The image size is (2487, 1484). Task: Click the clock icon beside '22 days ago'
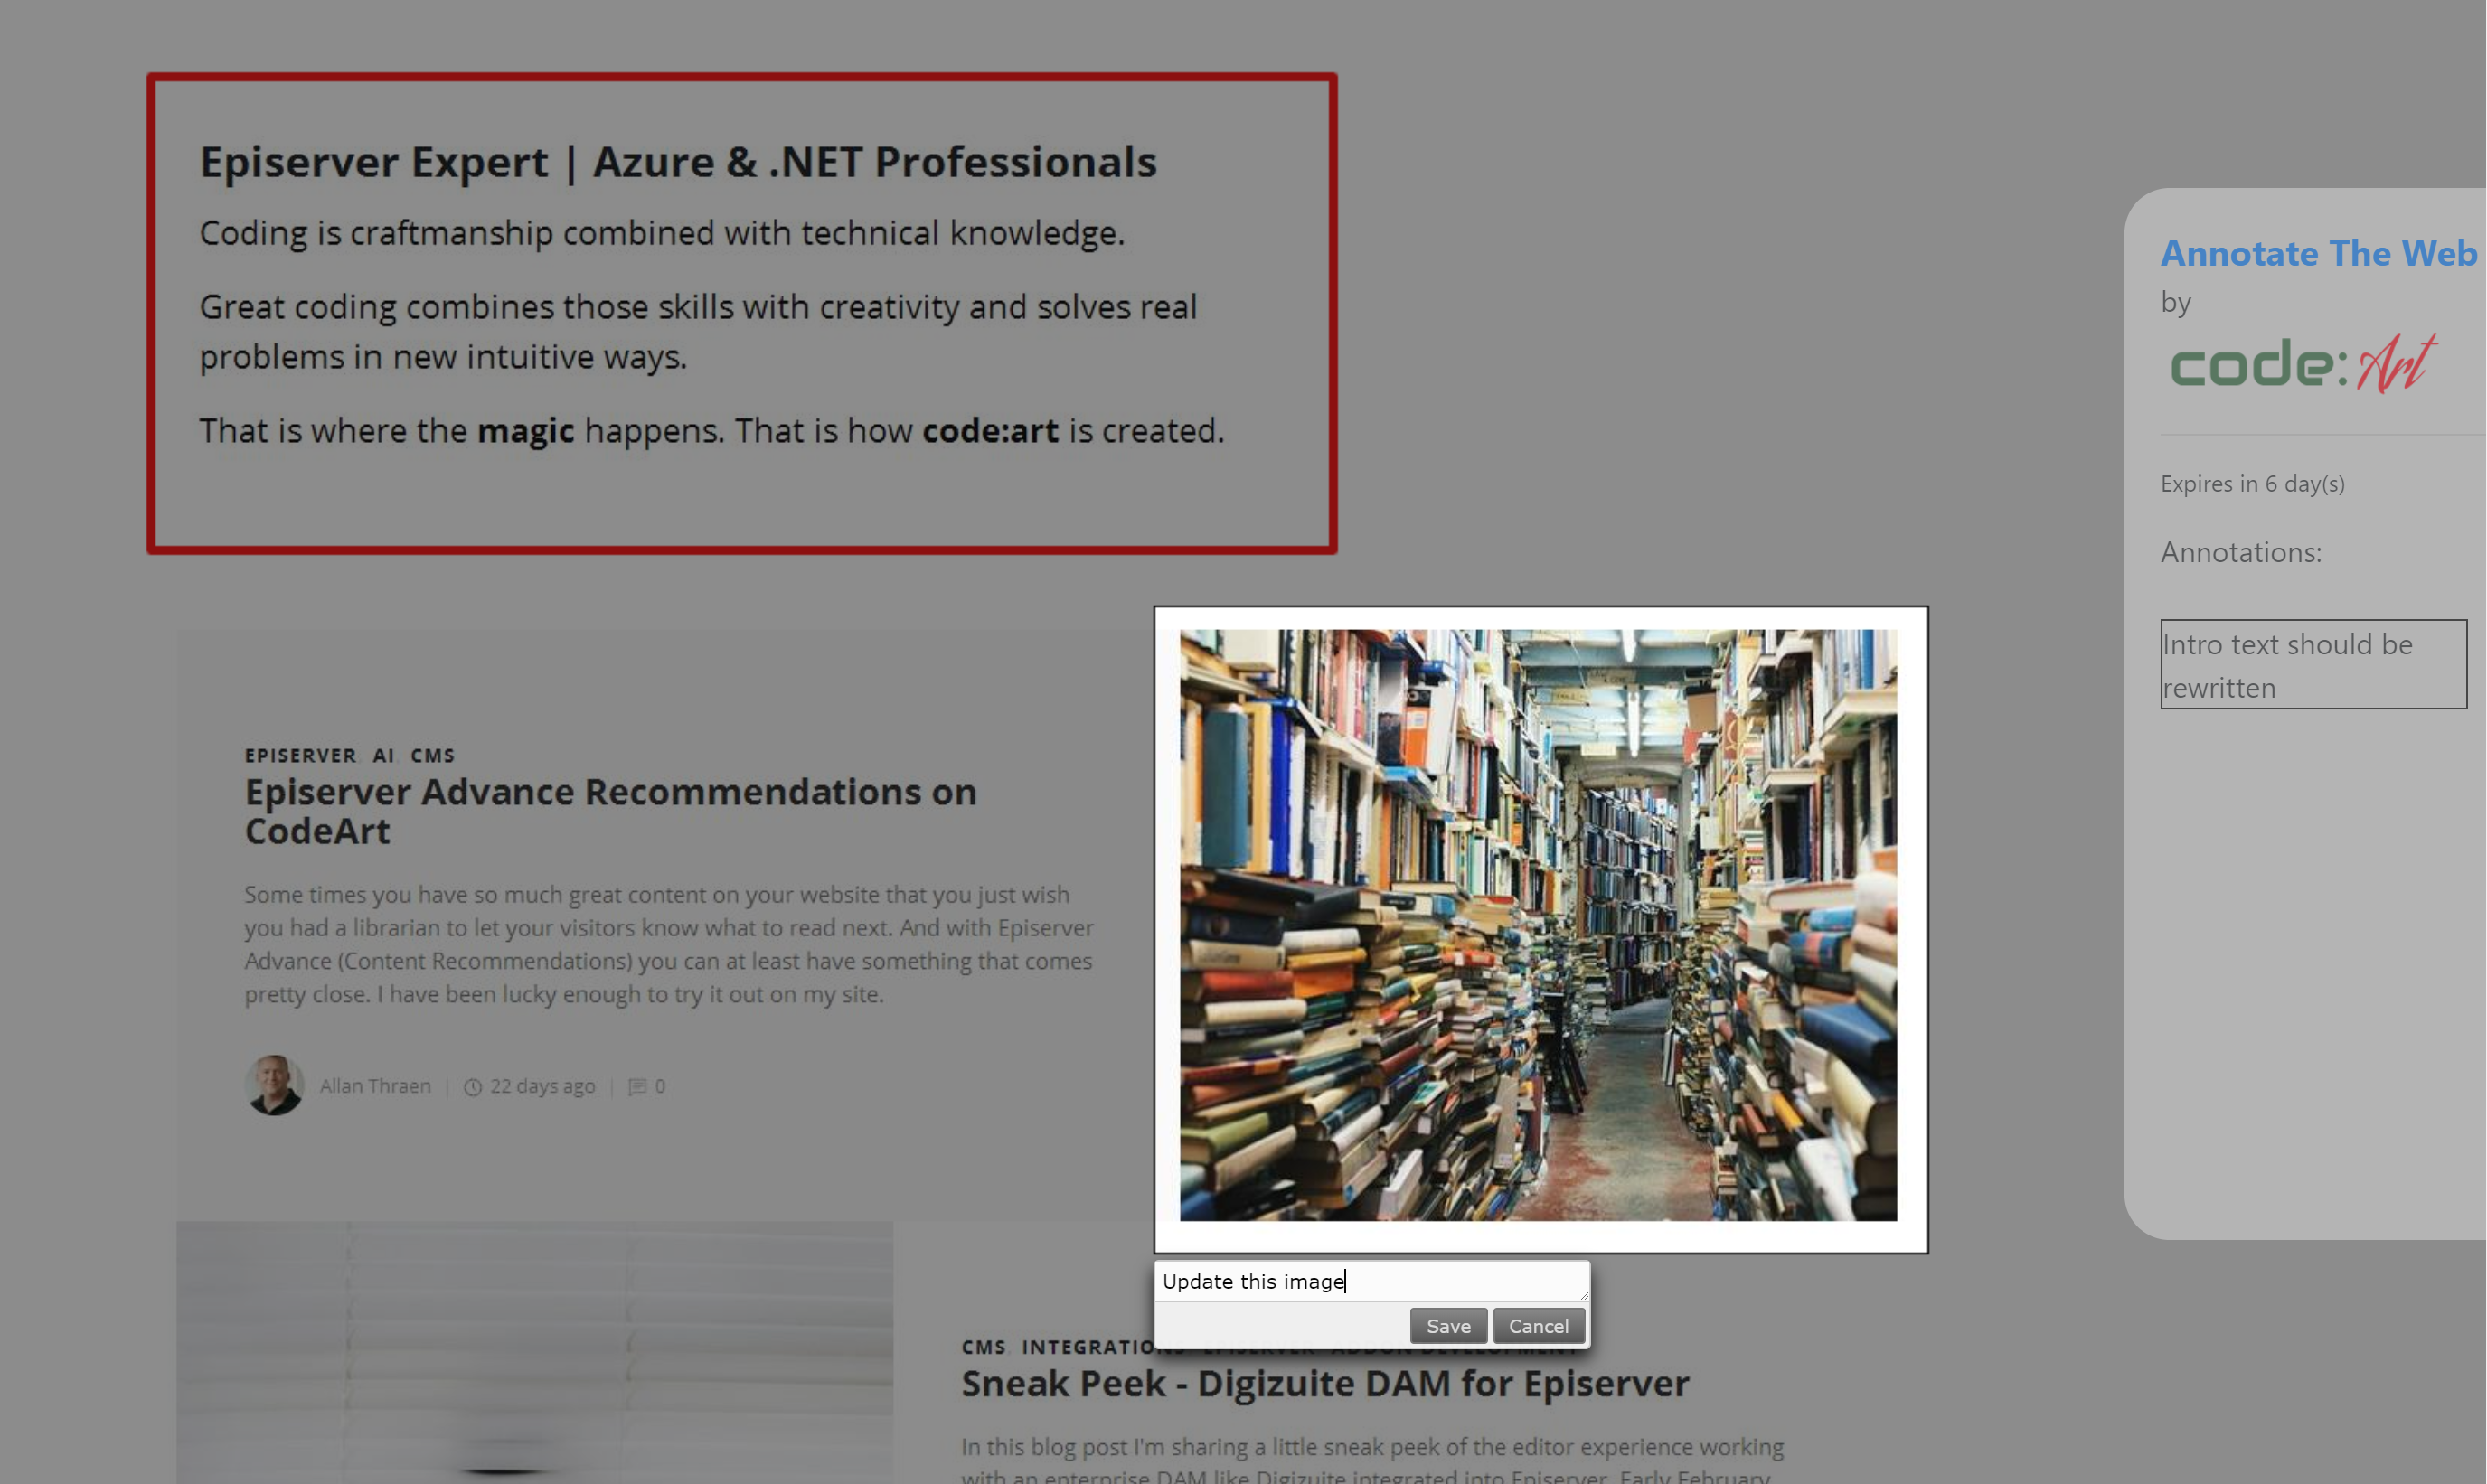point(473,1087)
